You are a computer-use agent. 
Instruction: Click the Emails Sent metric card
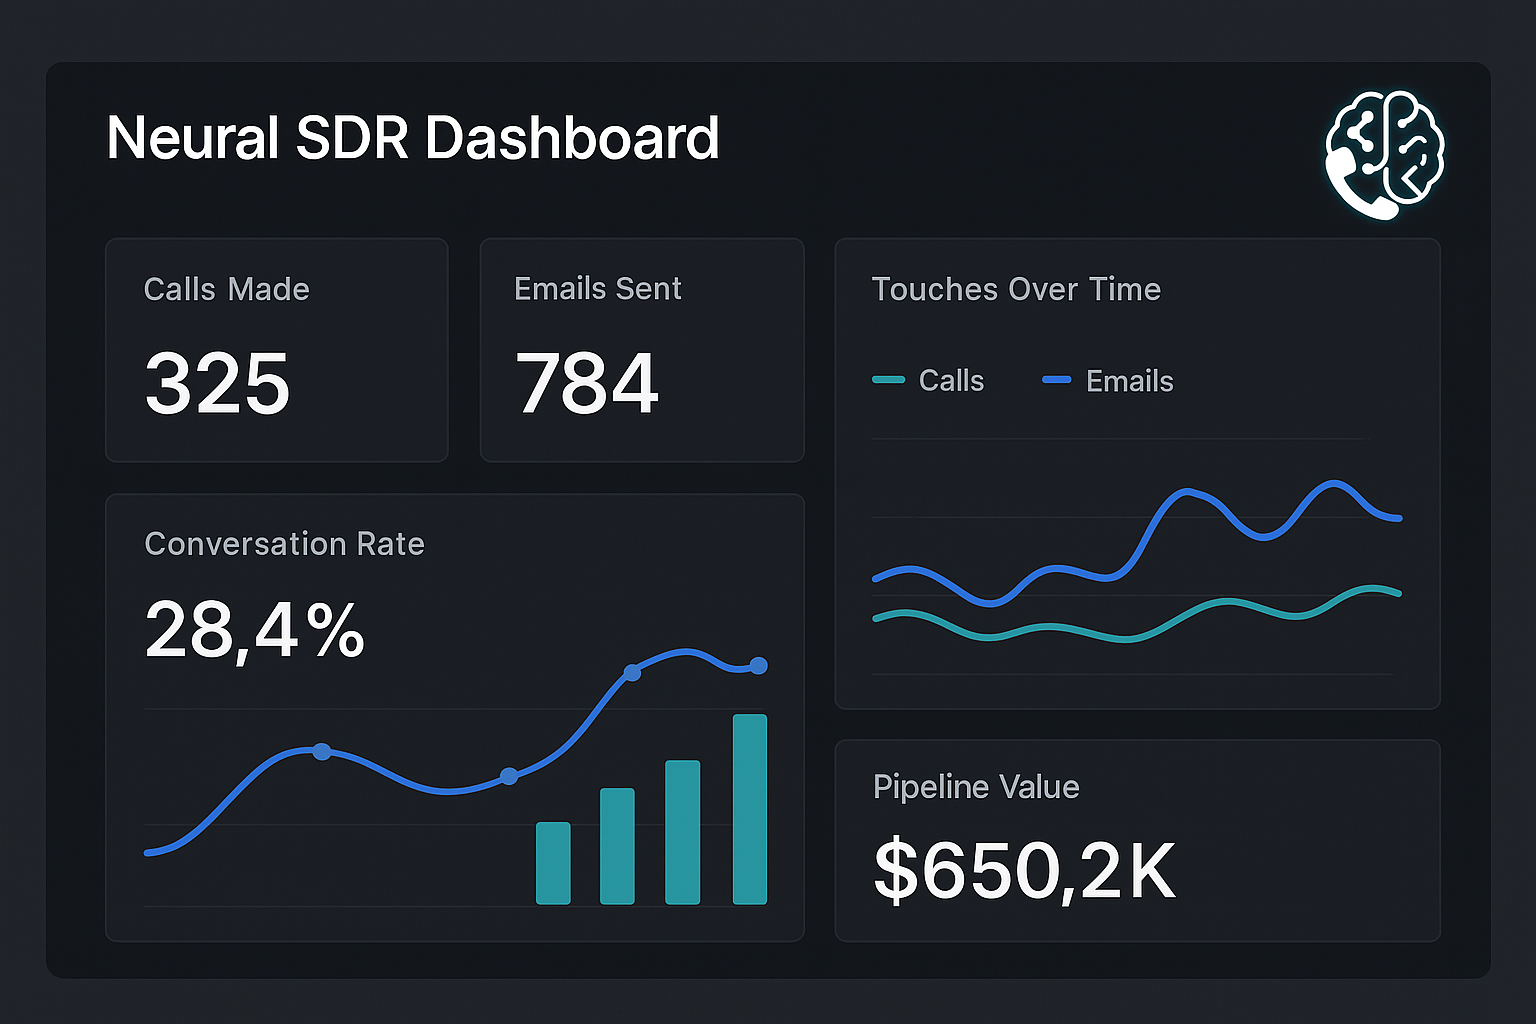point(642,350)
